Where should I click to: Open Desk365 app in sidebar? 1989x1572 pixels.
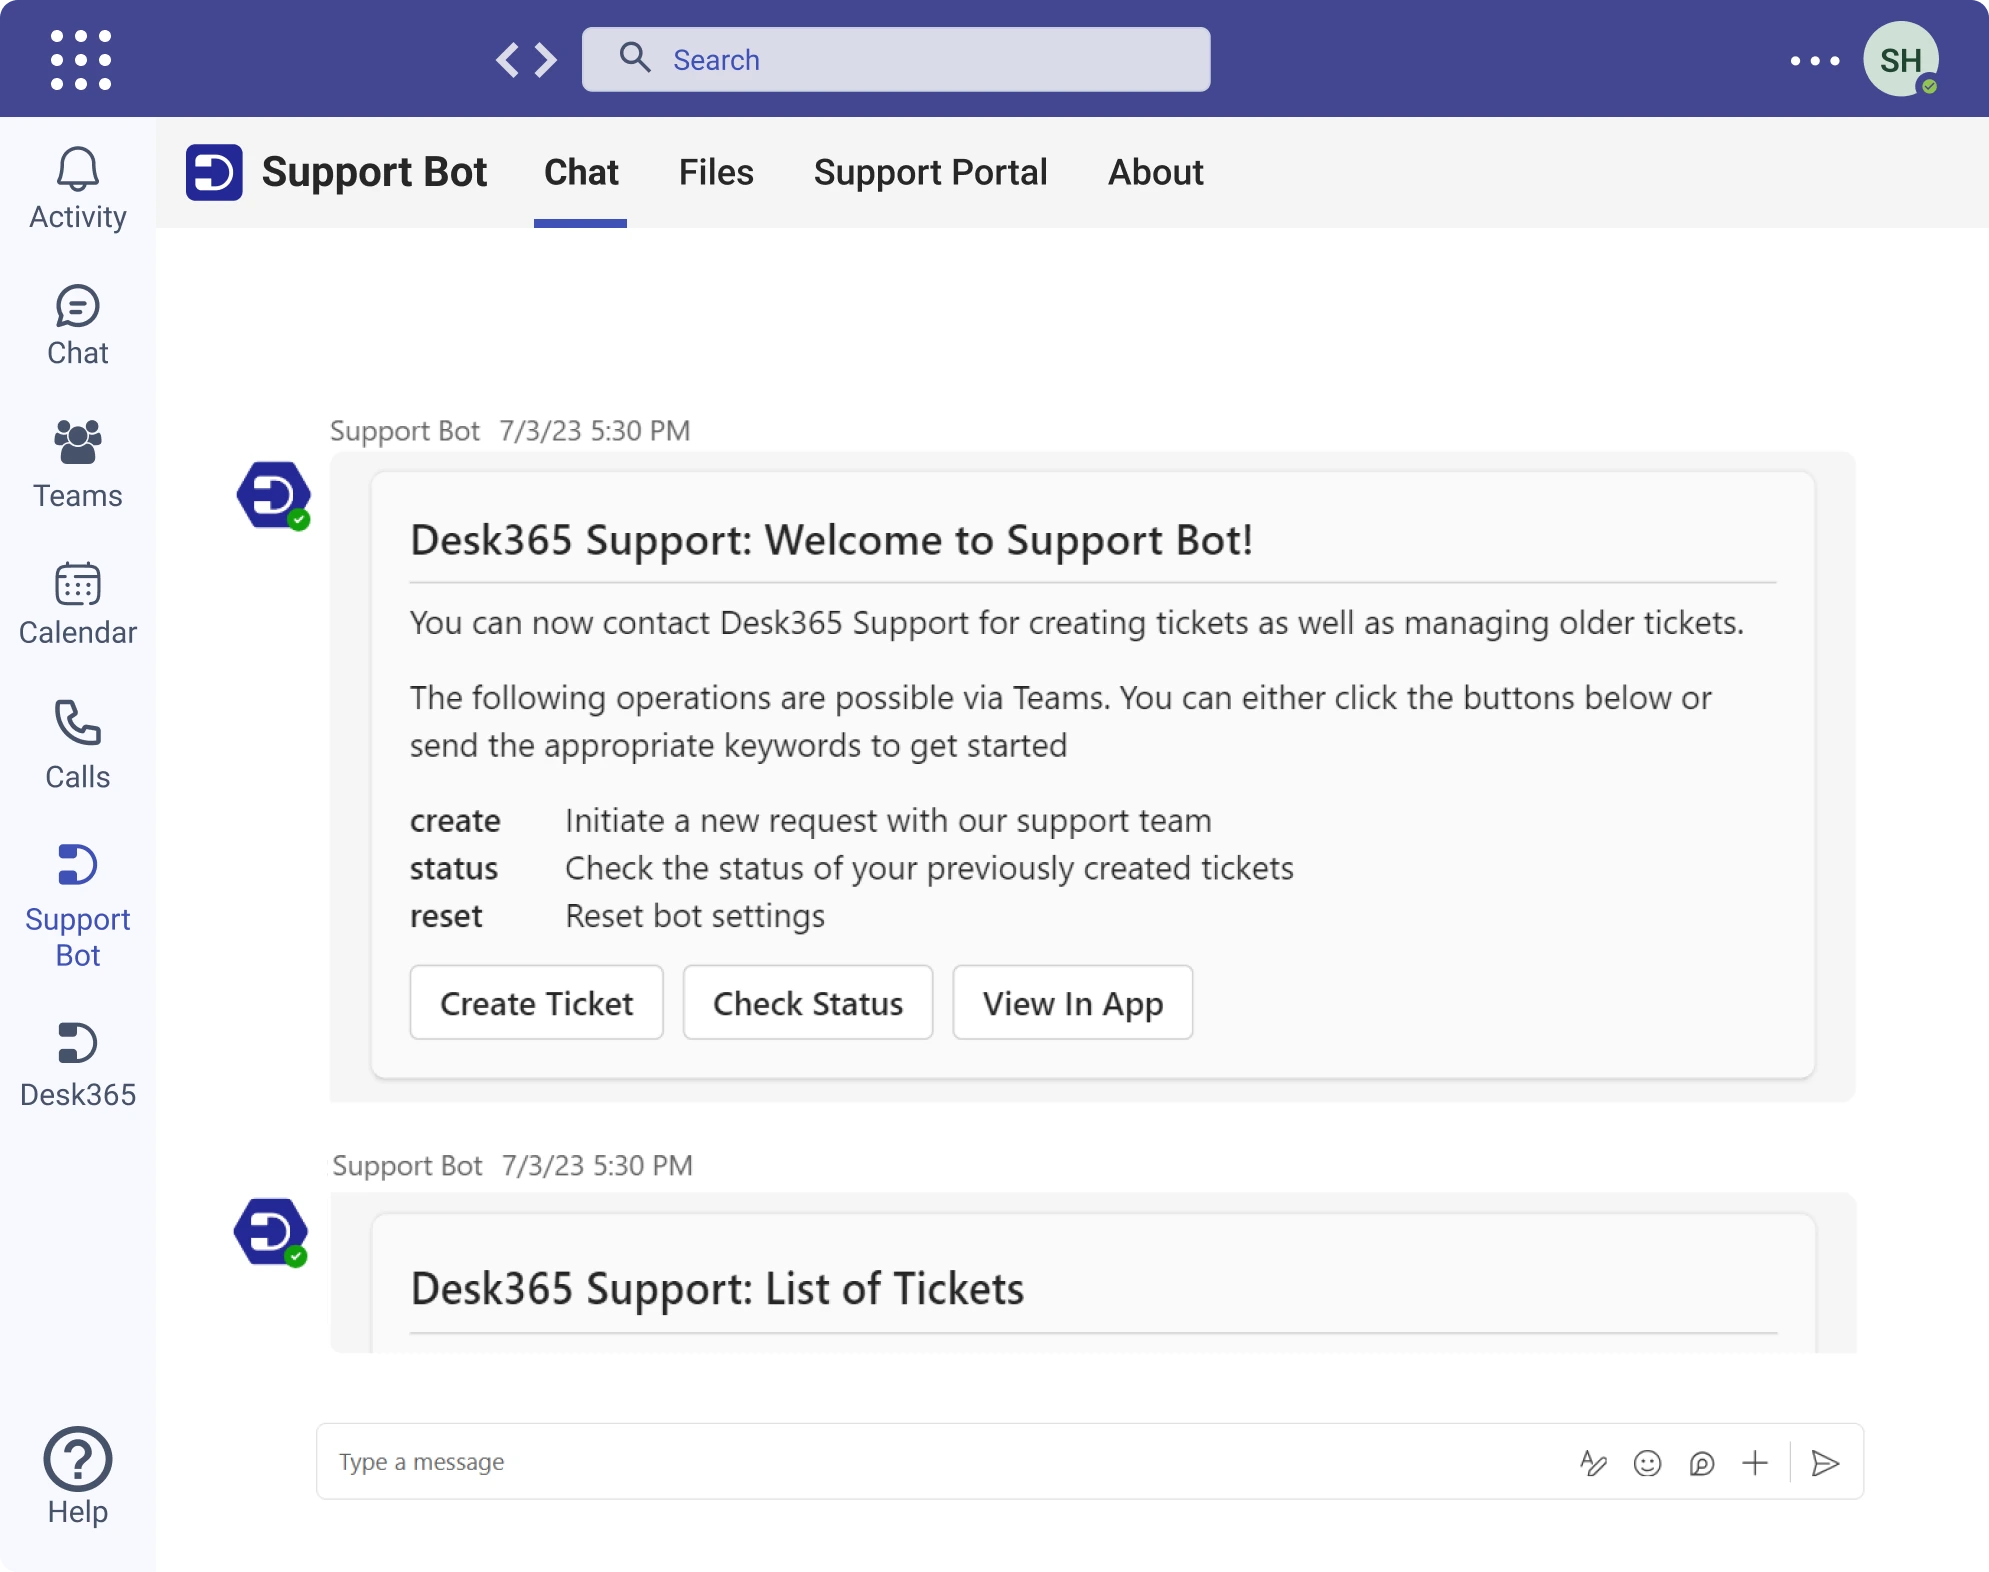click(x=78, y=1064)
